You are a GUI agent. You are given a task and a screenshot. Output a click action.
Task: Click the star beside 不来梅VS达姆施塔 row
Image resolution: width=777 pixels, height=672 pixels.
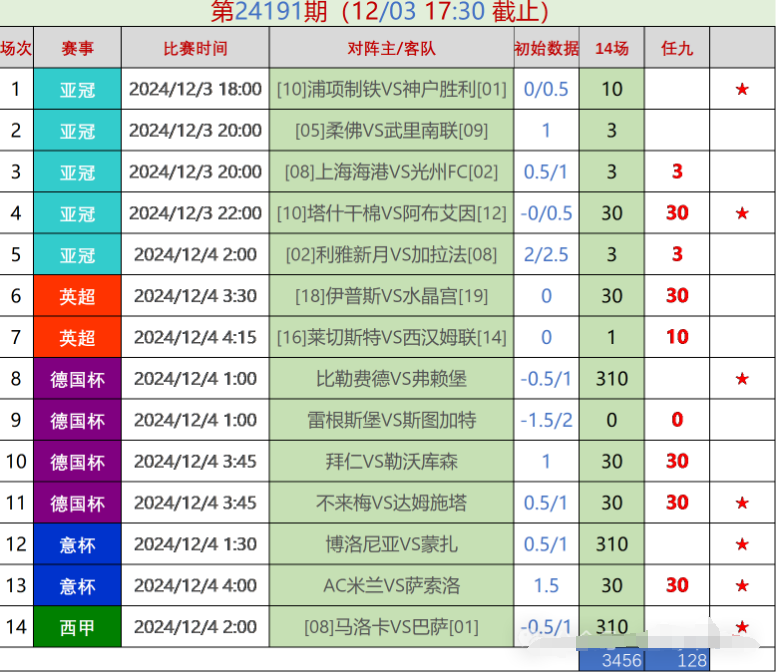point(742,503)
